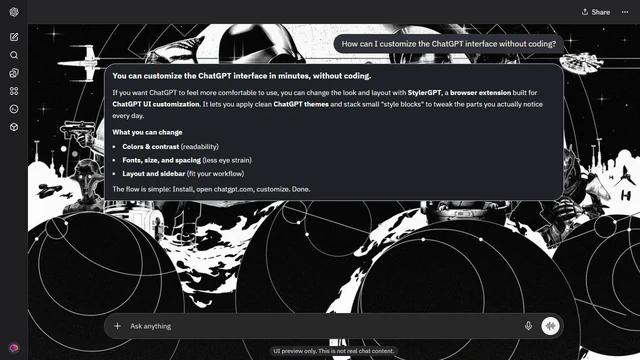Click the plus attach icon in composer

tap(117, 326)
